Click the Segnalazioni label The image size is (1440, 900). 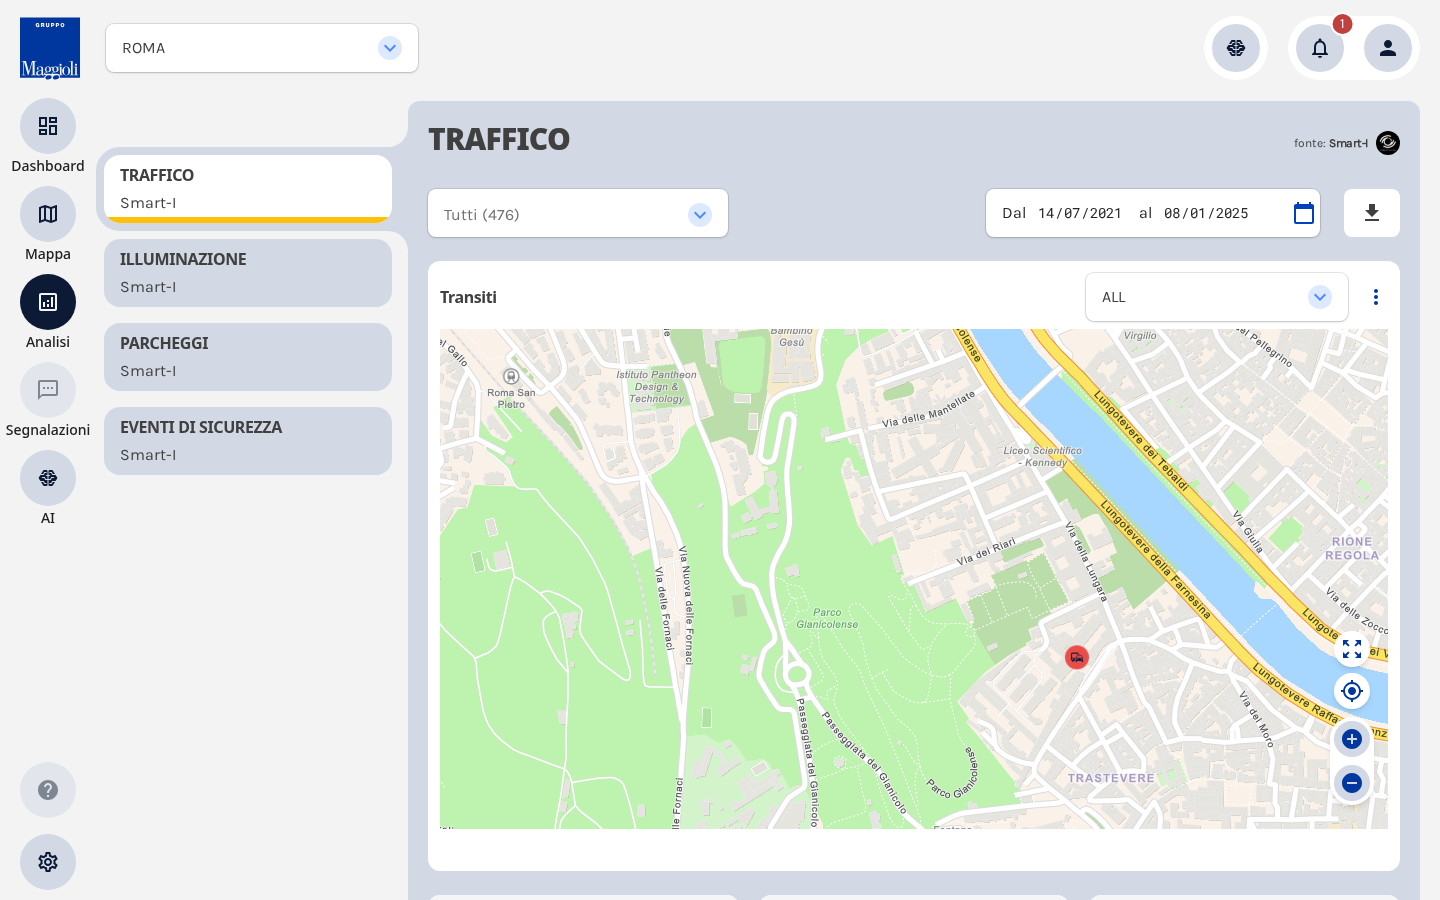tap(48, 430)
